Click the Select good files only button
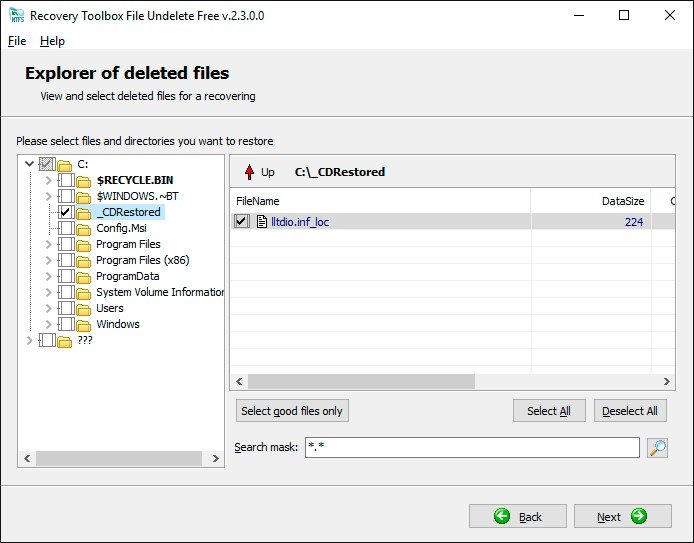Viewport: 694px width, 543px height. [292, 411]
